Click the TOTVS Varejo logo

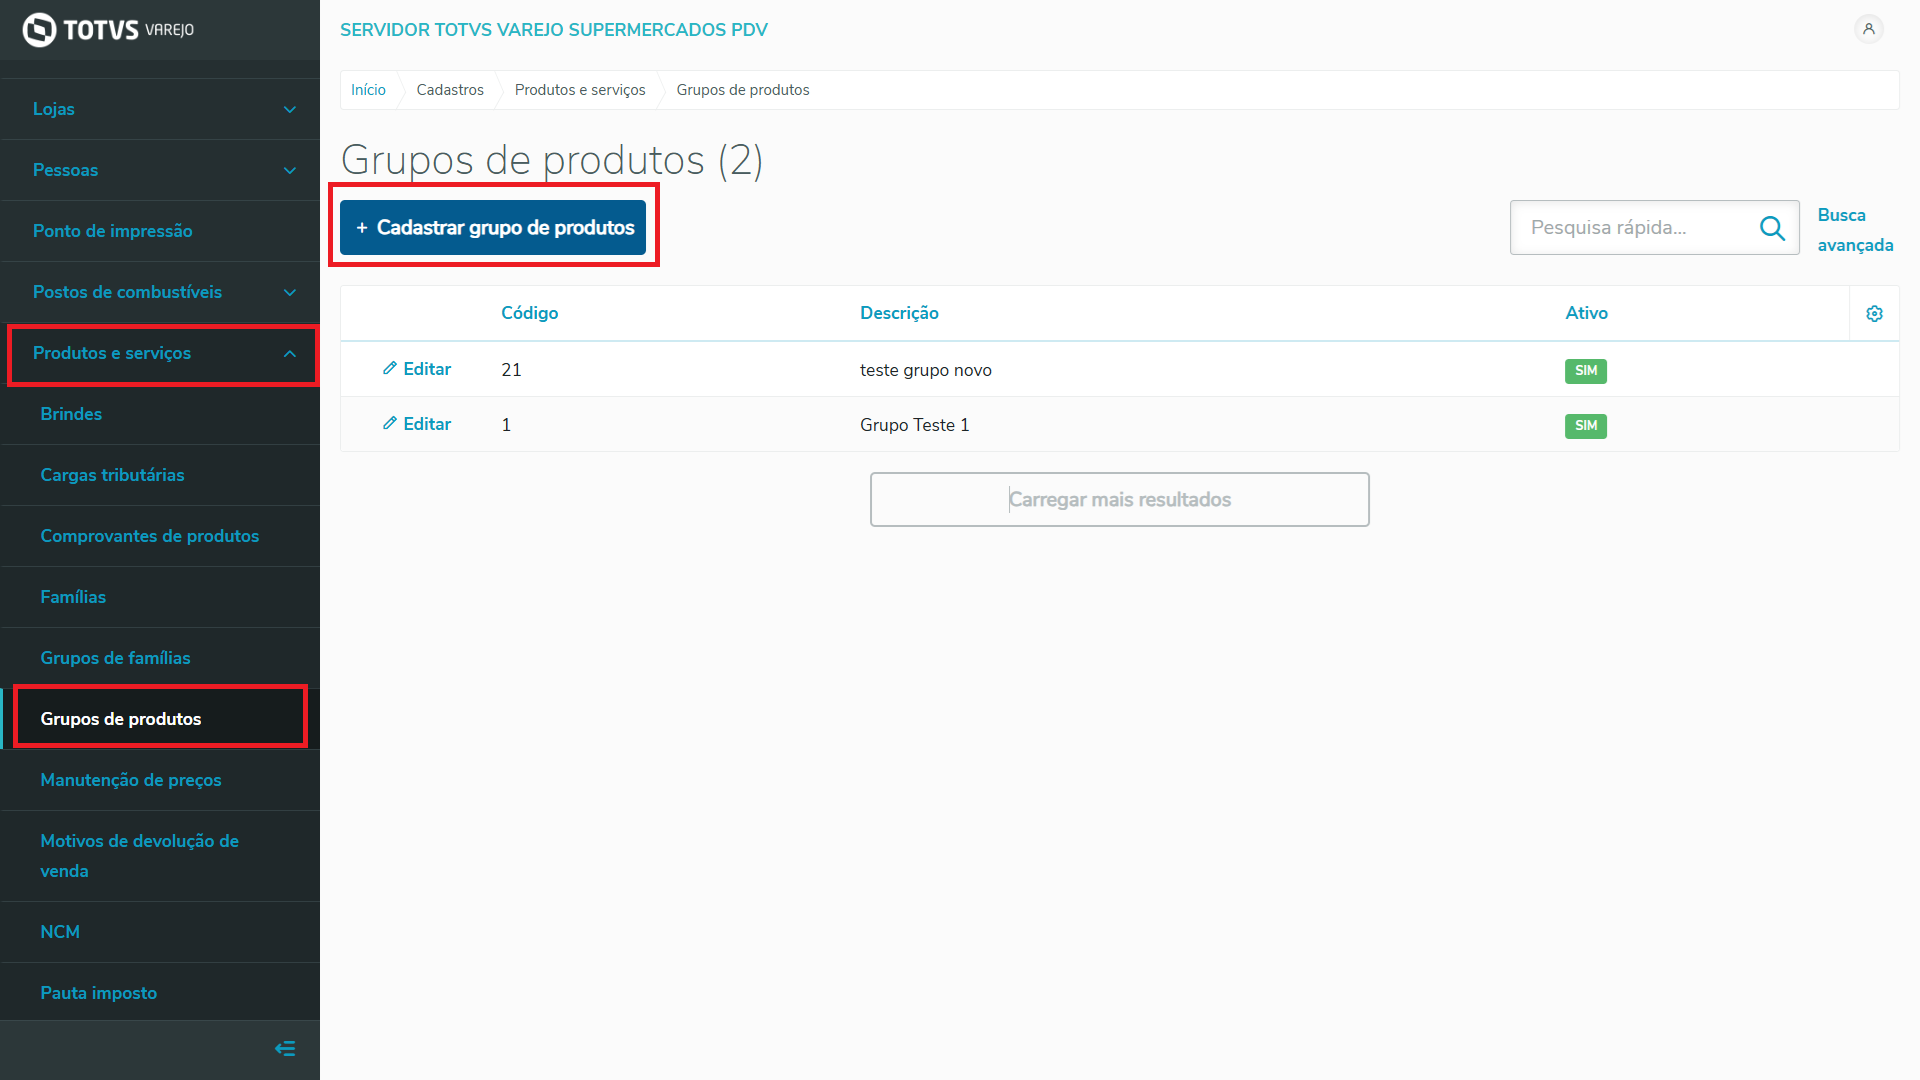(108, 29)
